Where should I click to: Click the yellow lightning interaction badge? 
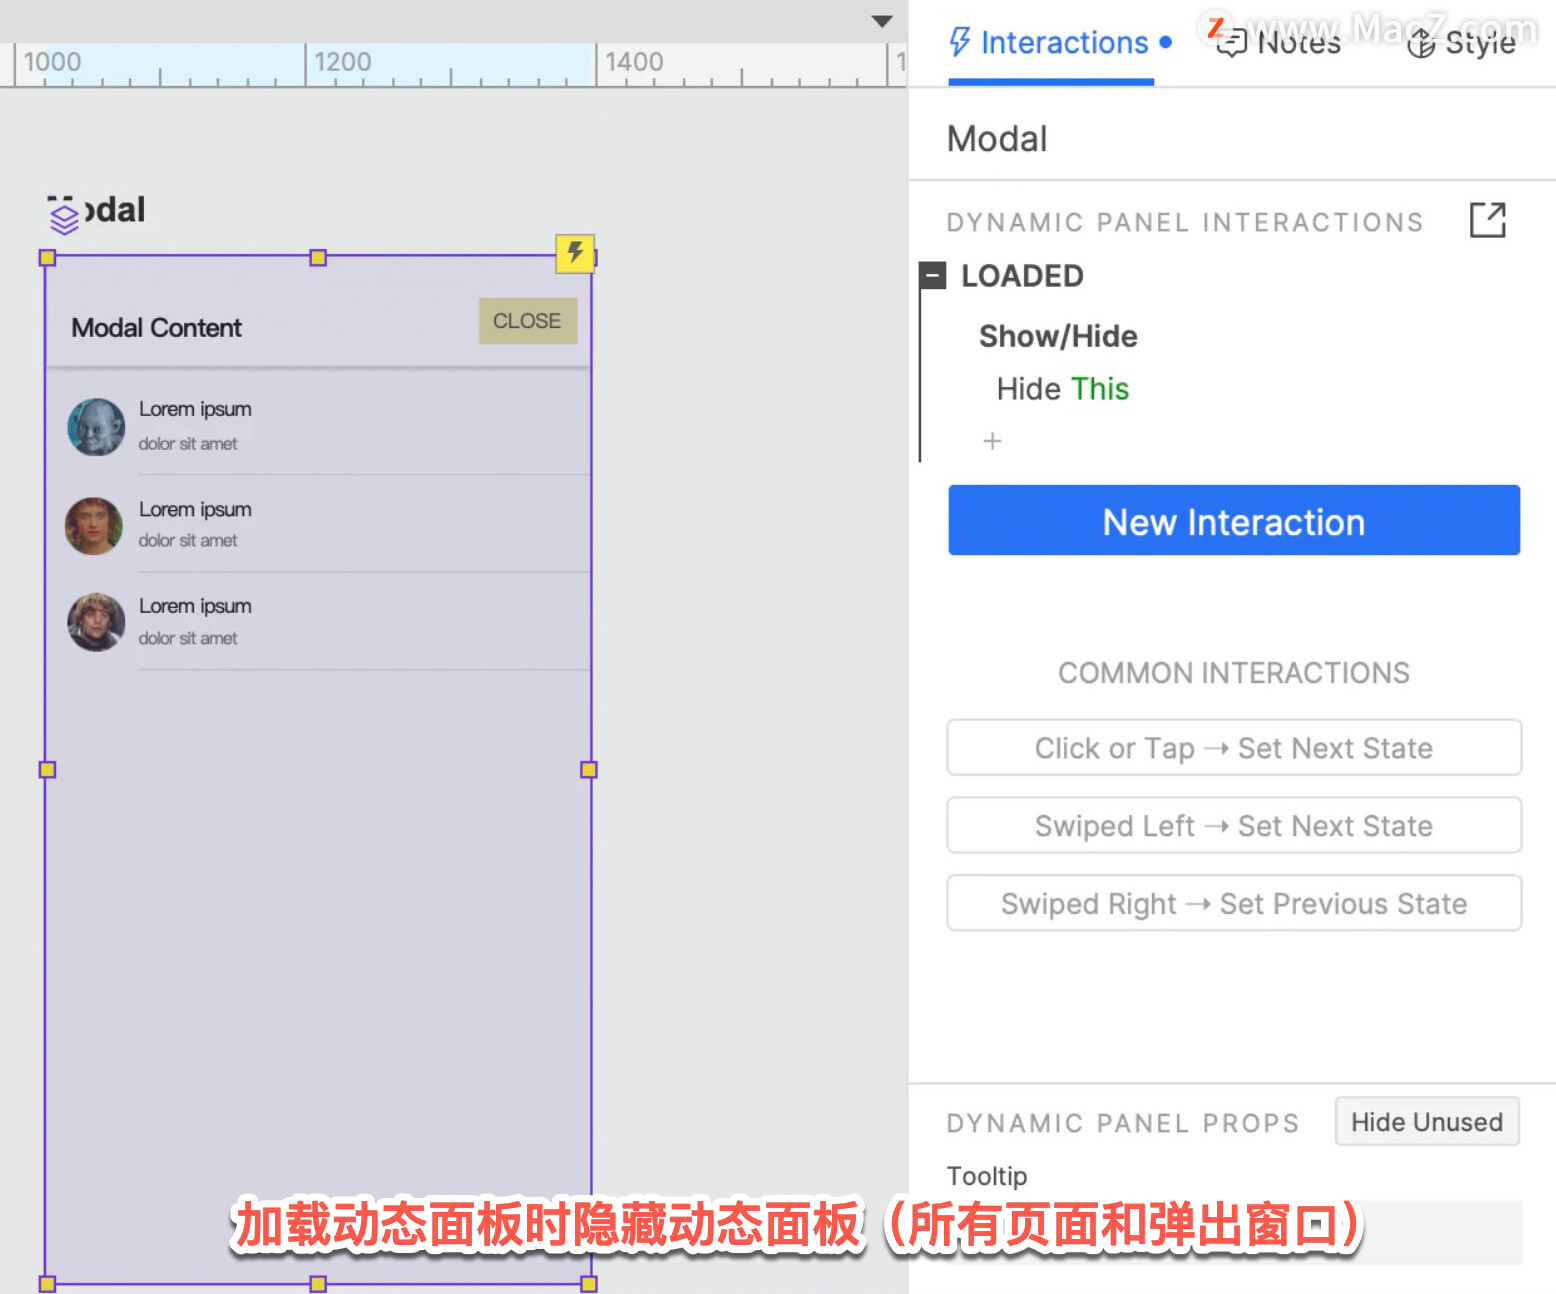pyautogui.click(x=575, y=253)
